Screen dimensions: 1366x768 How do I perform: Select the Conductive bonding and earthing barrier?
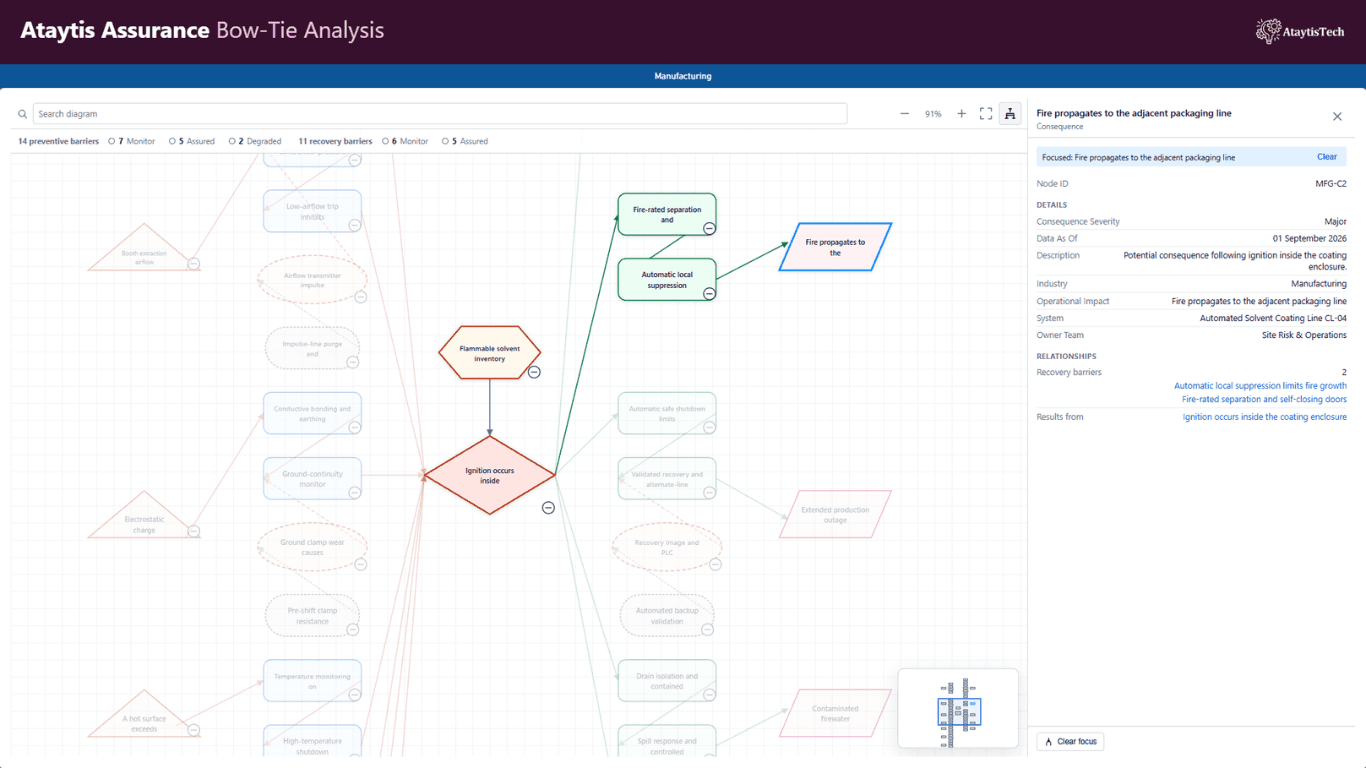(x=312, y=413)
